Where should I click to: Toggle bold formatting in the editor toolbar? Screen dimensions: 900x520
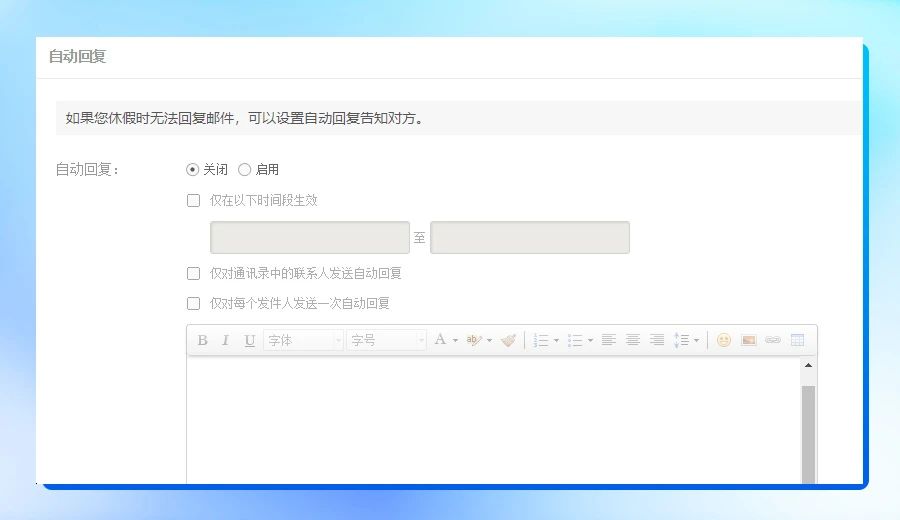(202, 340)
